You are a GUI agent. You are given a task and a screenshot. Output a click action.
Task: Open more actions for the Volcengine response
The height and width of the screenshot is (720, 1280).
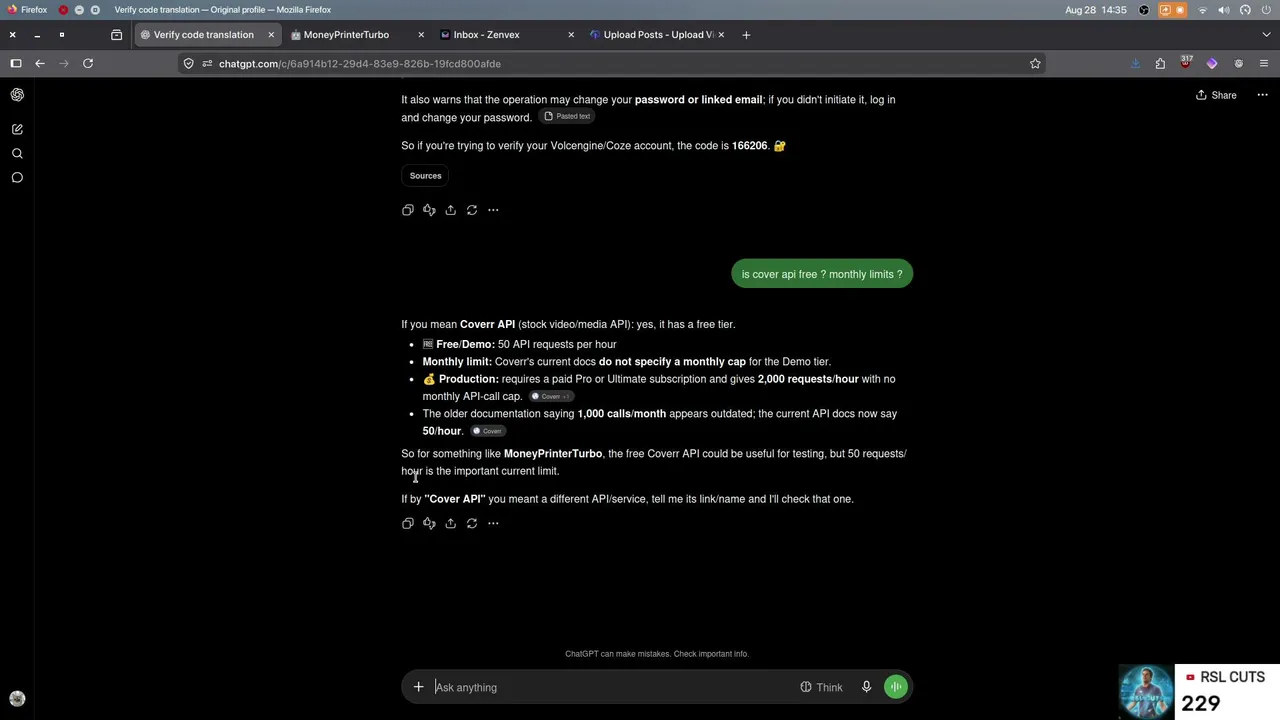tap(493, 210)
